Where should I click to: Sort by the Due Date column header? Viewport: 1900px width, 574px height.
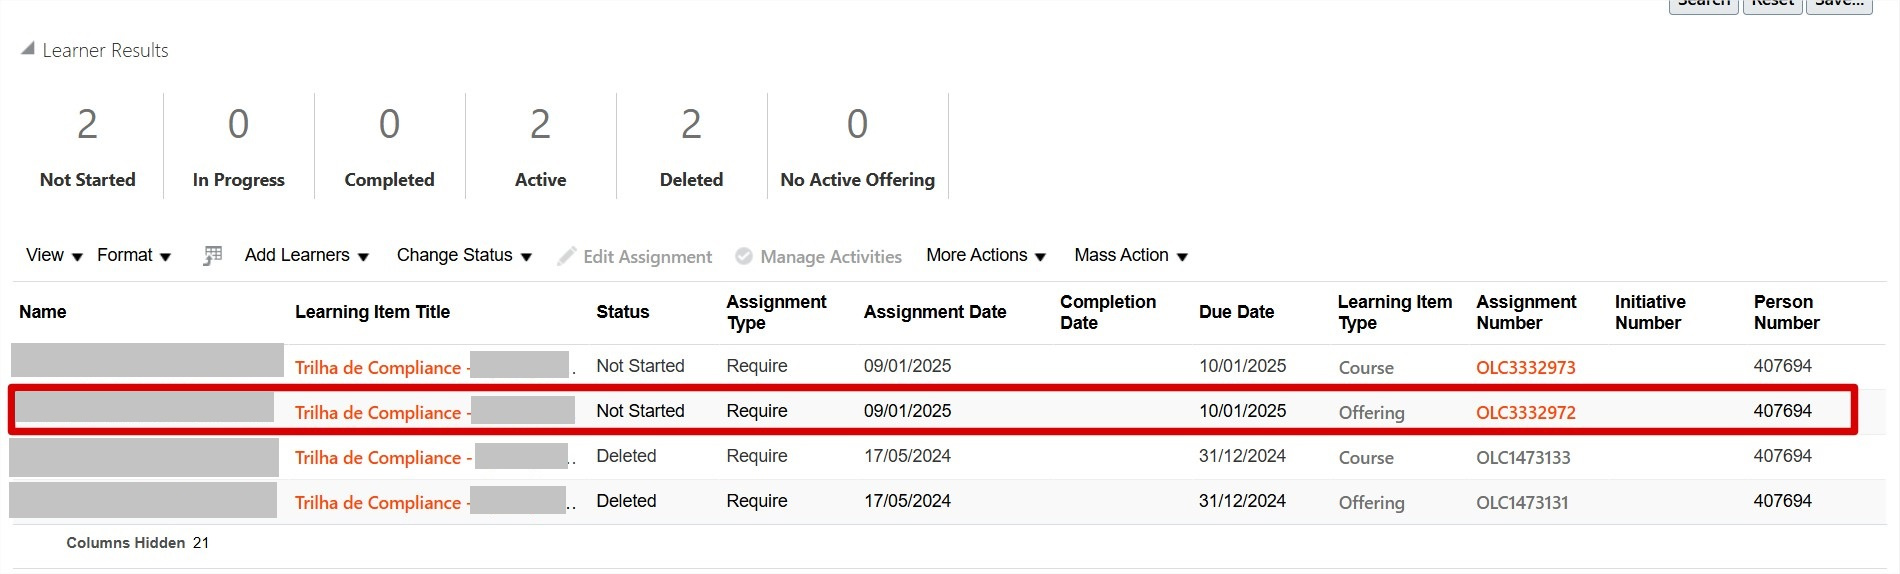click(x=1236, y=312)
